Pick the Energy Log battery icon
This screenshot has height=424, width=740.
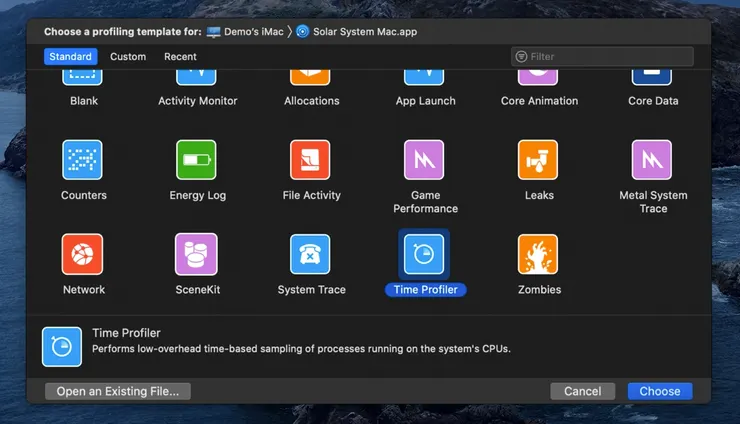(196, 160)
